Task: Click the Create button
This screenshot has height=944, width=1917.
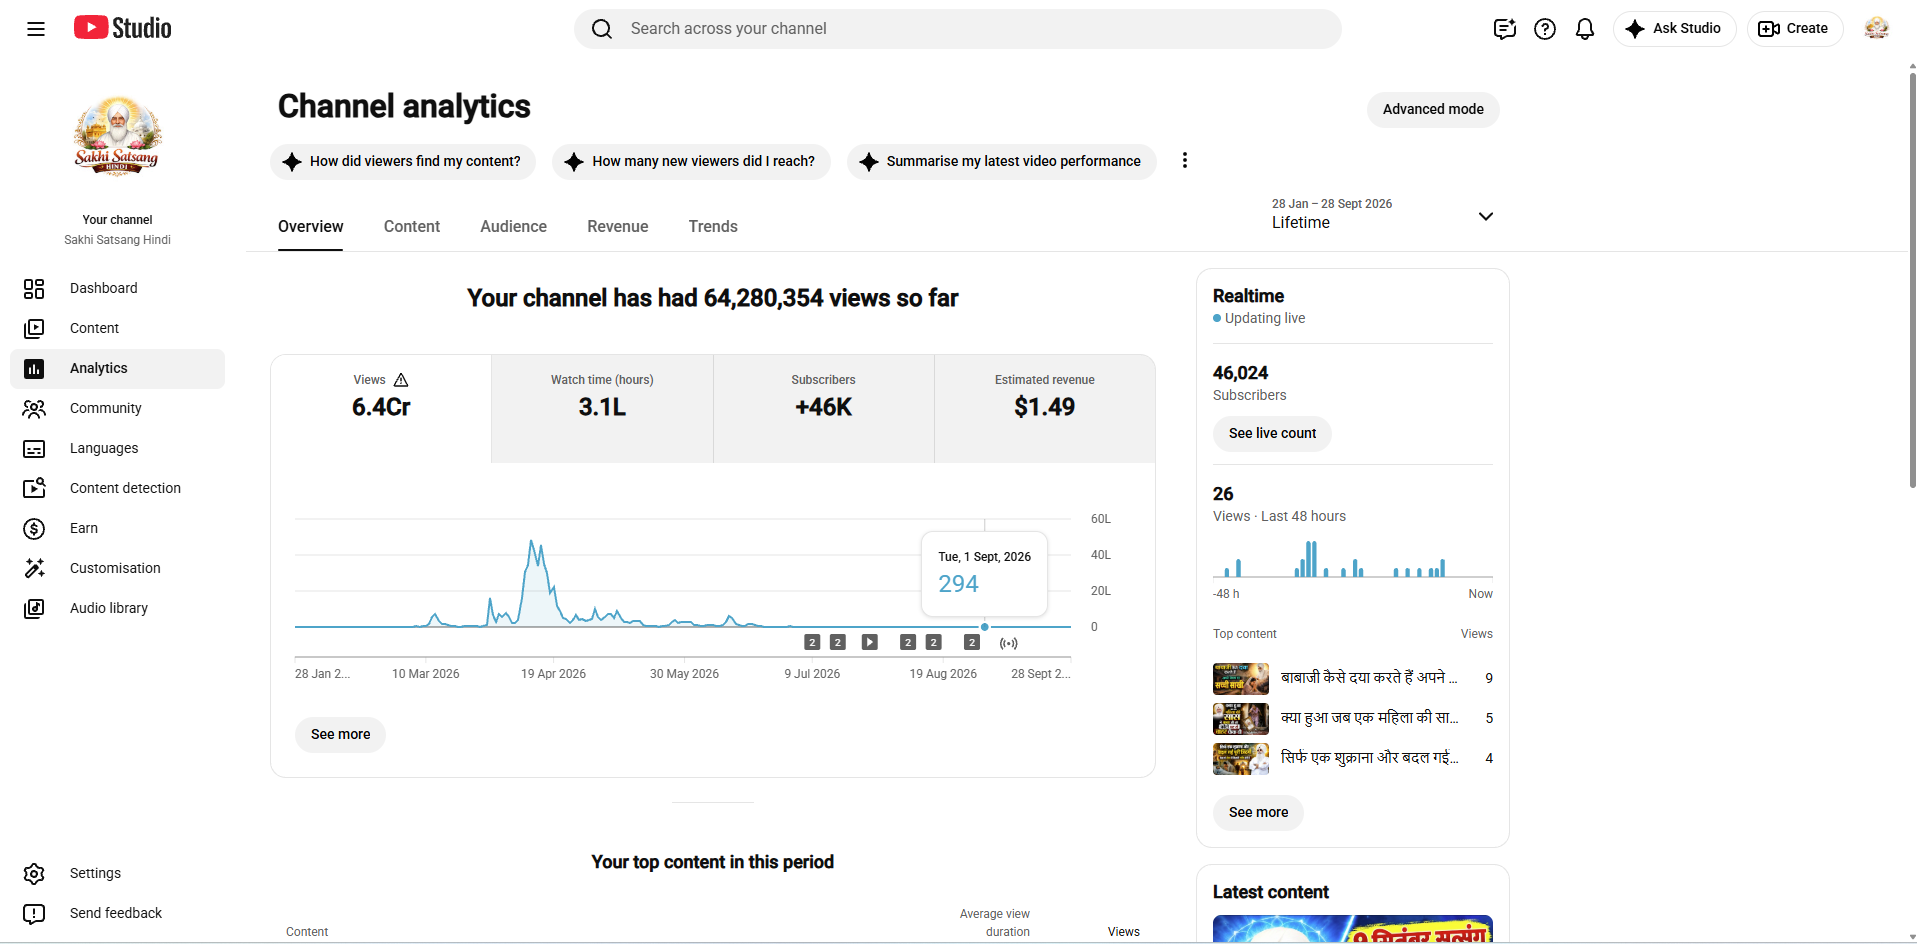Action: pos(1794,29)
